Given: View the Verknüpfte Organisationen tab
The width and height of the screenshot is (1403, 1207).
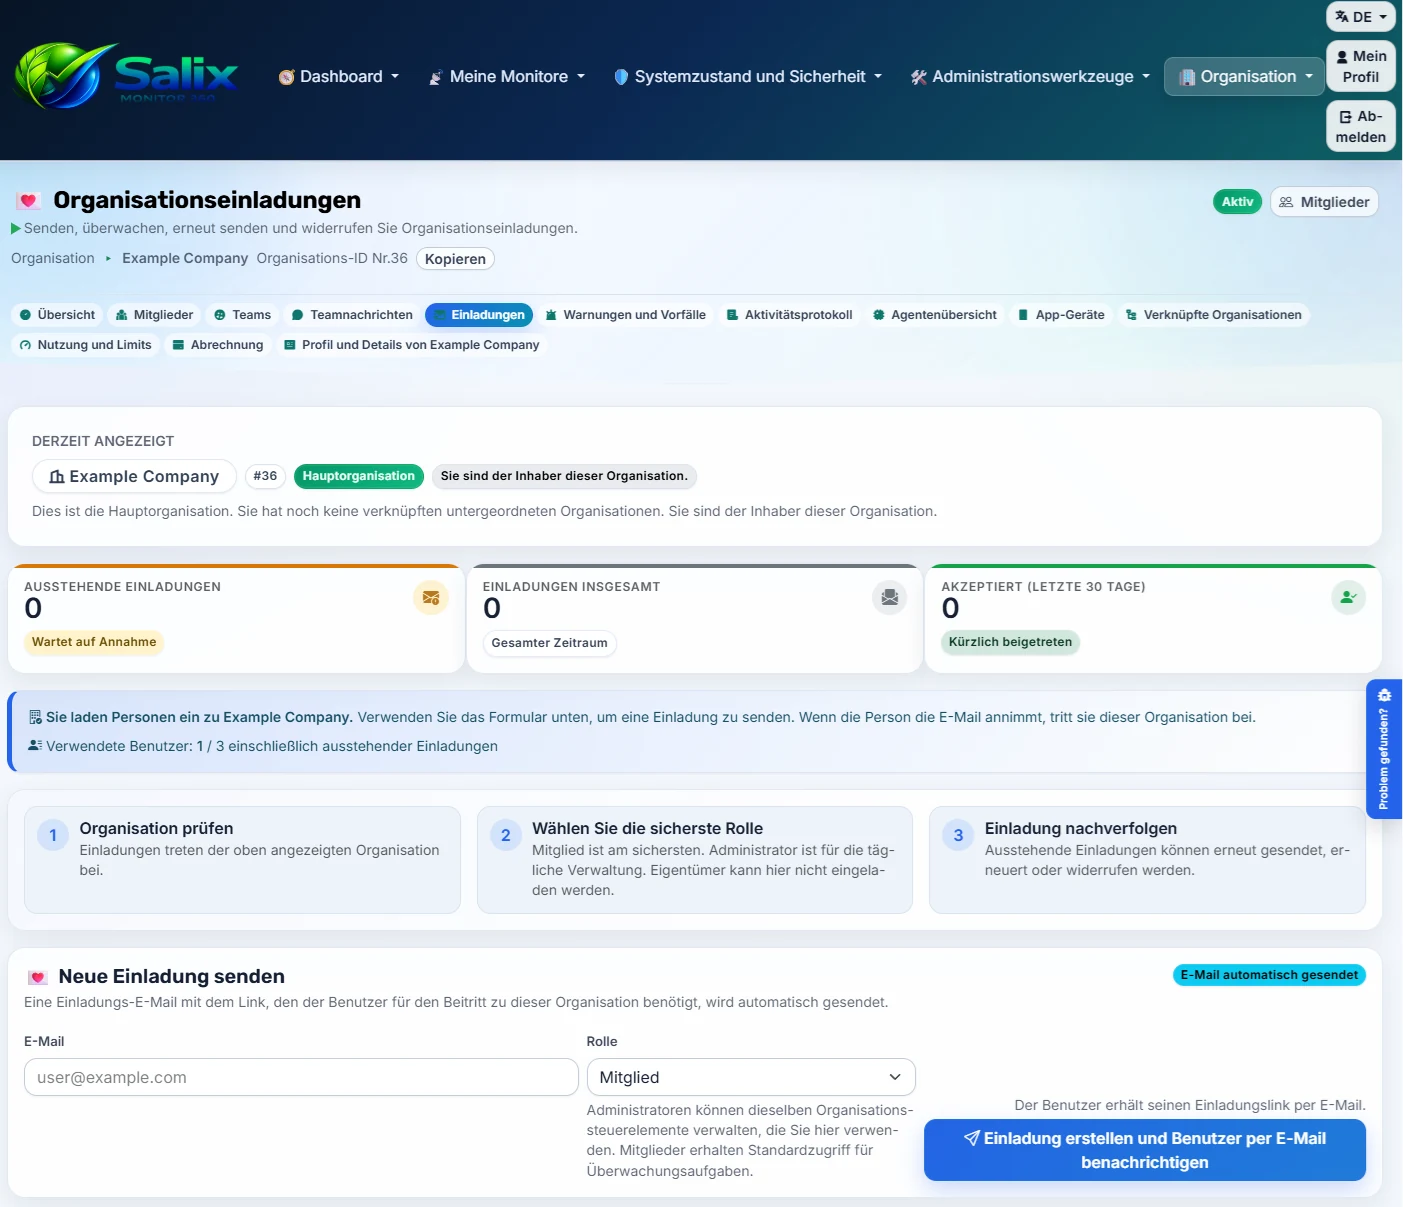Looking at the screenshot, I should point(1214,315).
